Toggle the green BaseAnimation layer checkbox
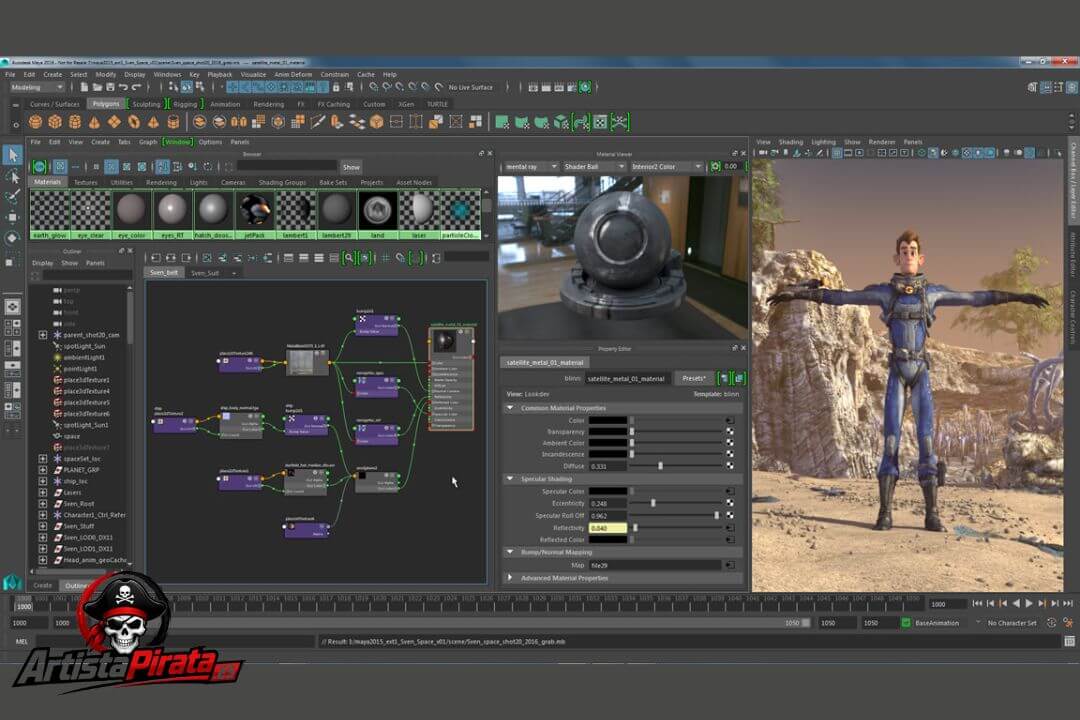The width and height of the screenshot is (1080, 720). pos(906,623)
